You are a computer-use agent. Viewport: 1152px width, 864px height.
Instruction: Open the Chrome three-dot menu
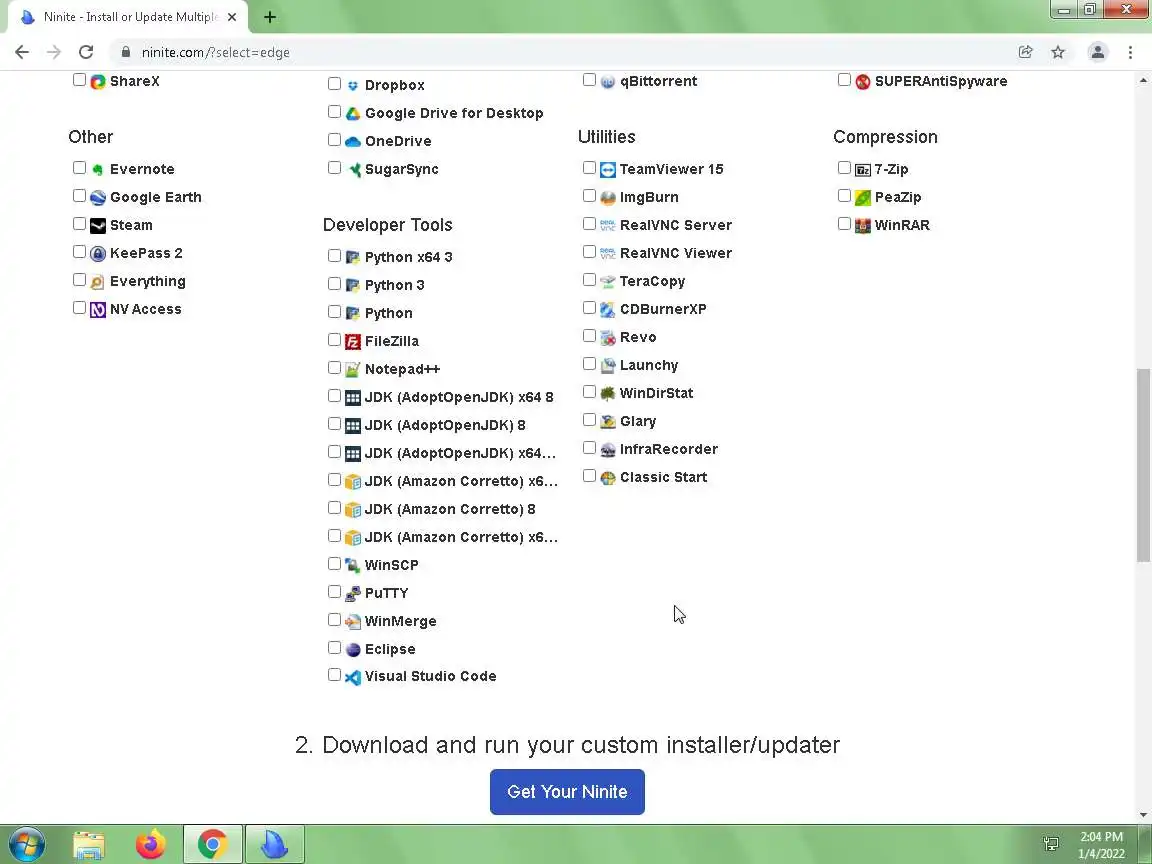pyautogui.click(x=1130, y=52)
